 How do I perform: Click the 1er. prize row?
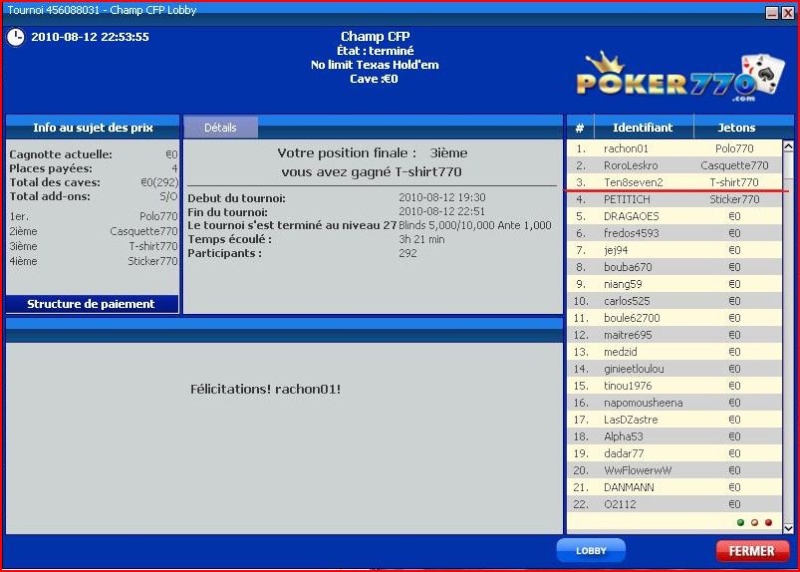point(93,216)
